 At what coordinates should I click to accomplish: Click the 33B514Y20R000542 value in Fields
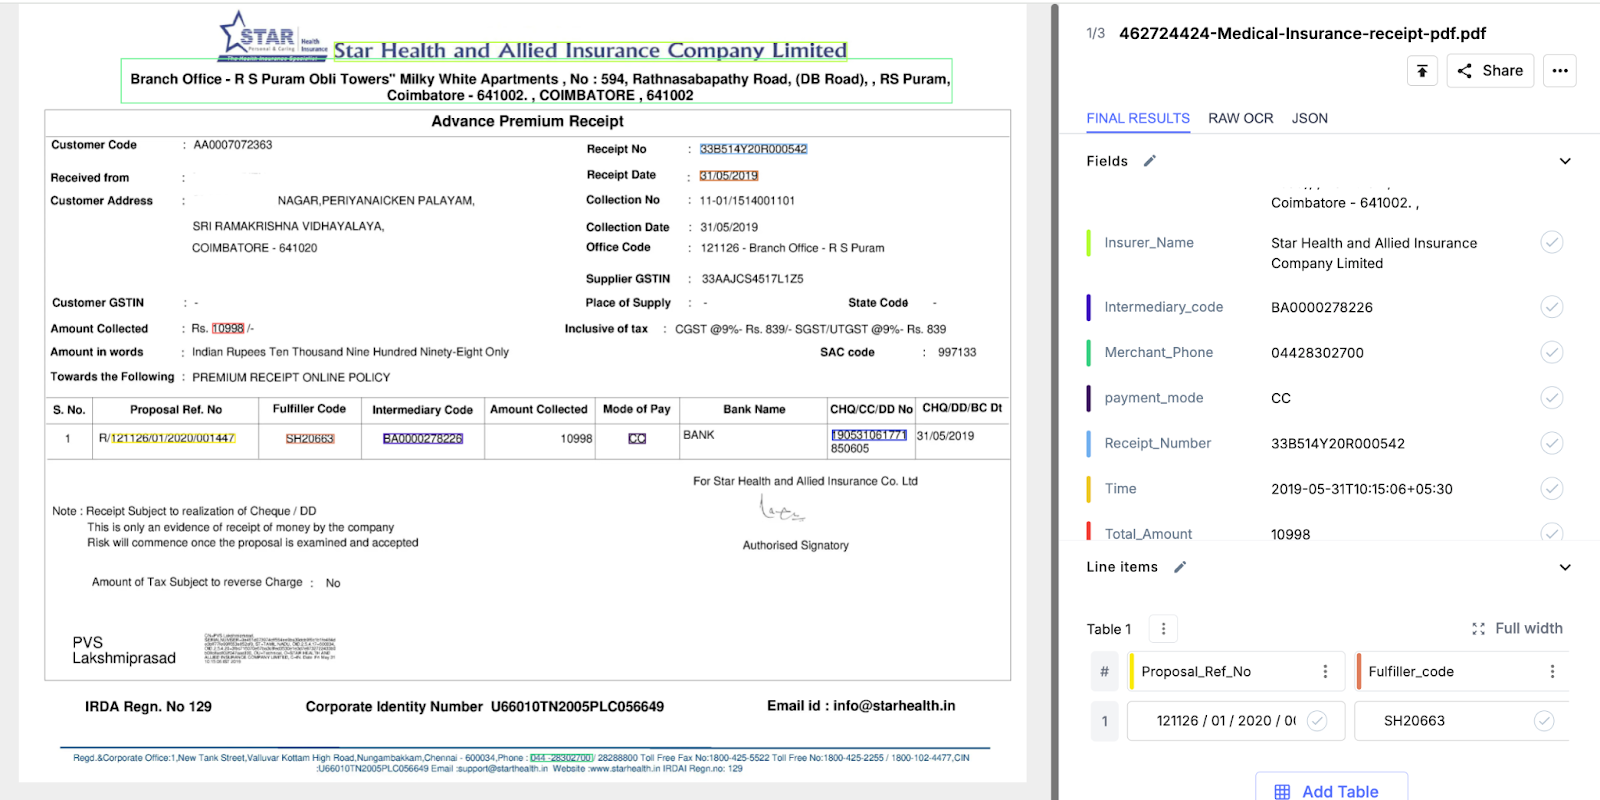tap(1338, 443)
